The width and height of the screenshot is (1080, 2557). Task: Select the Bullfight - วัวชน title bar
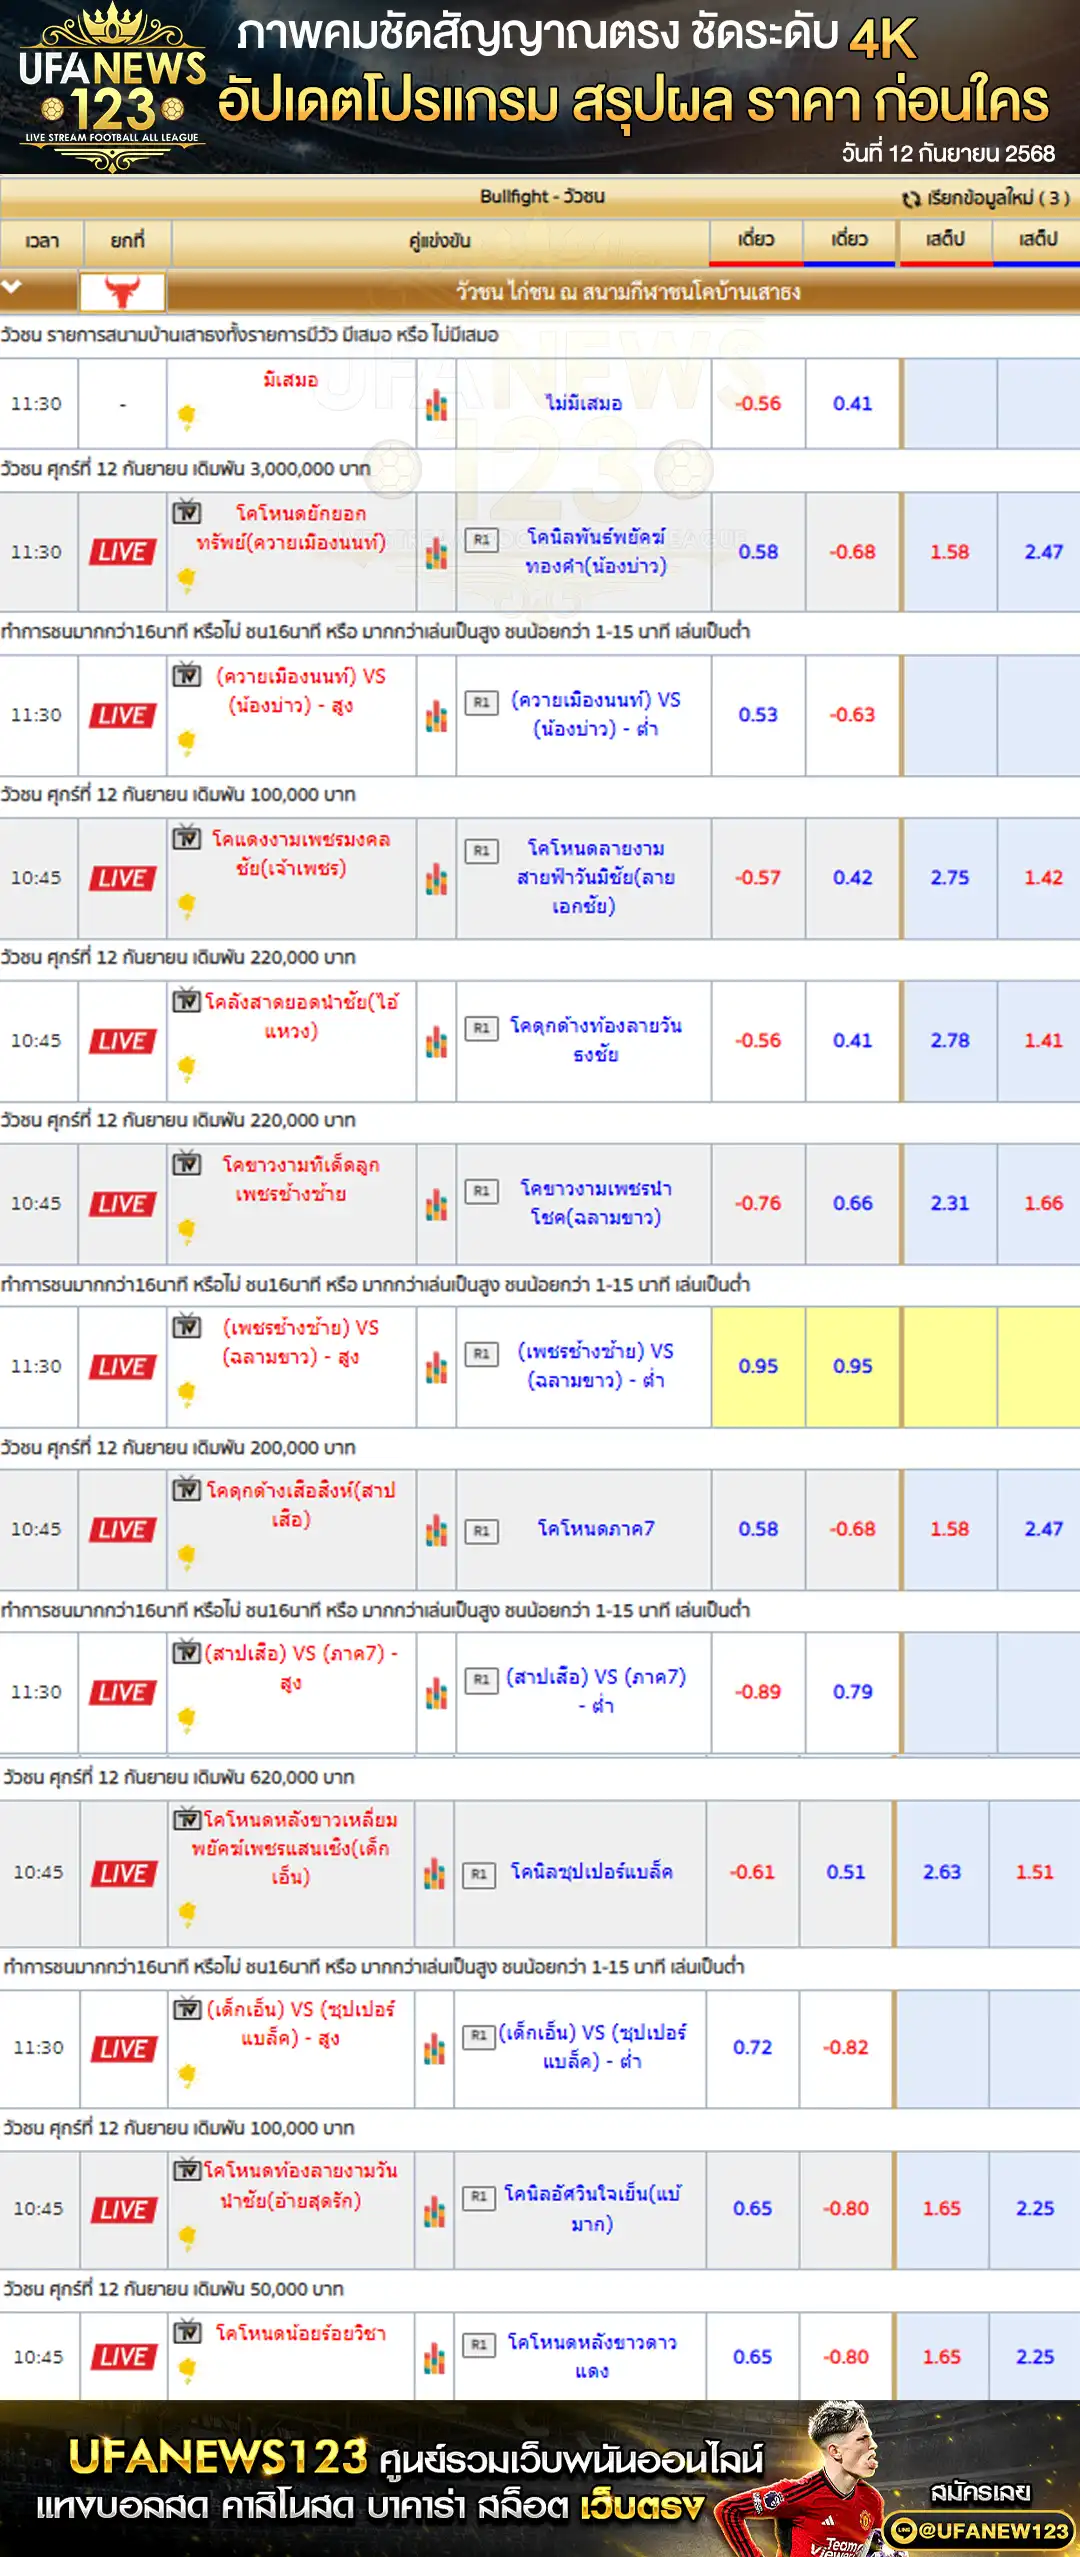pyautogui.click(x=542, y=197)
